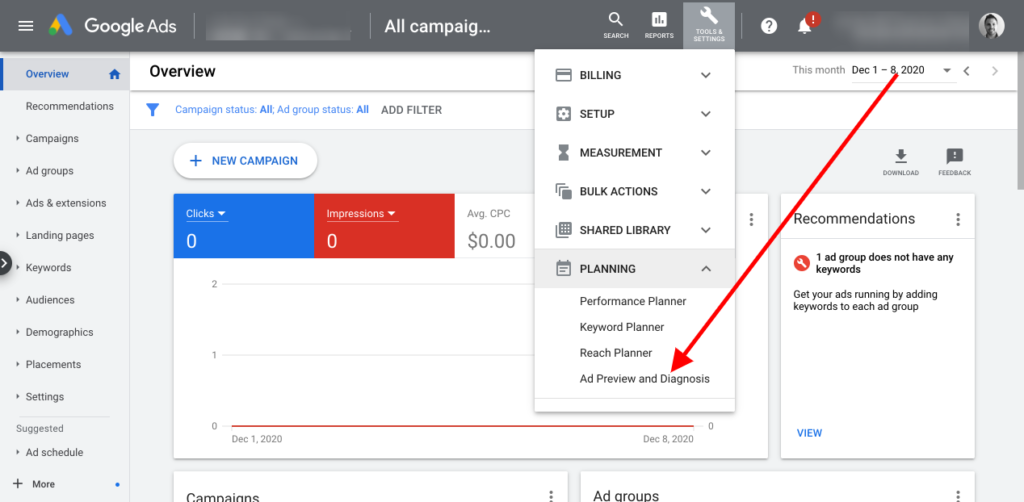Go to next date range arrow

pyautogui.click(x=995, y=71)
